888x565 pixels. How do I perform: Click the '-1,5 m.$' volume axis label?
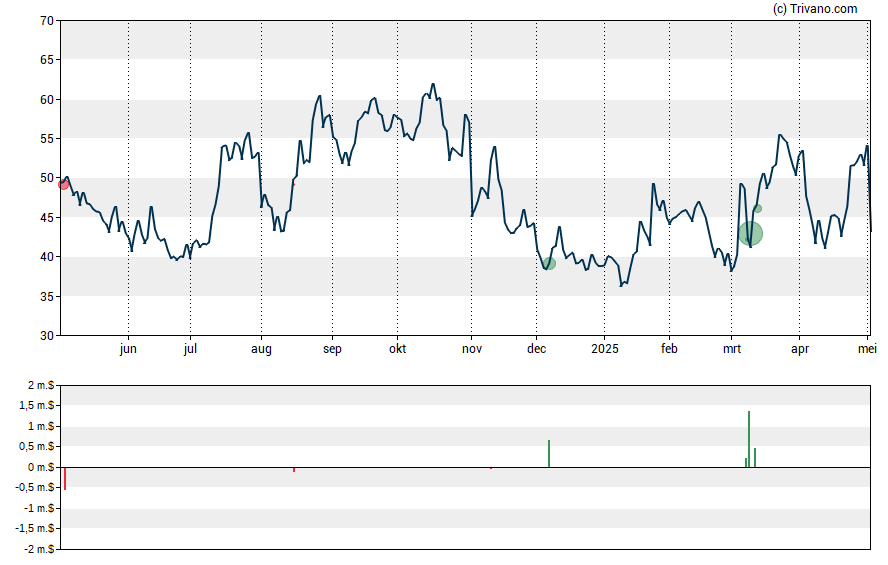pos(35,529)
